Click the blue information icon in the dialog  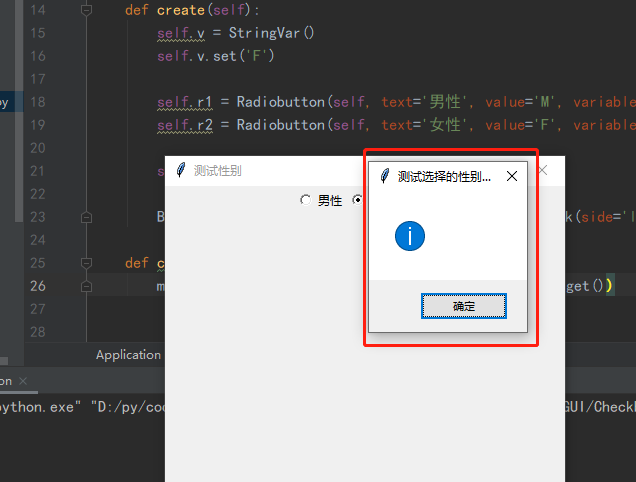click(410, 236)
